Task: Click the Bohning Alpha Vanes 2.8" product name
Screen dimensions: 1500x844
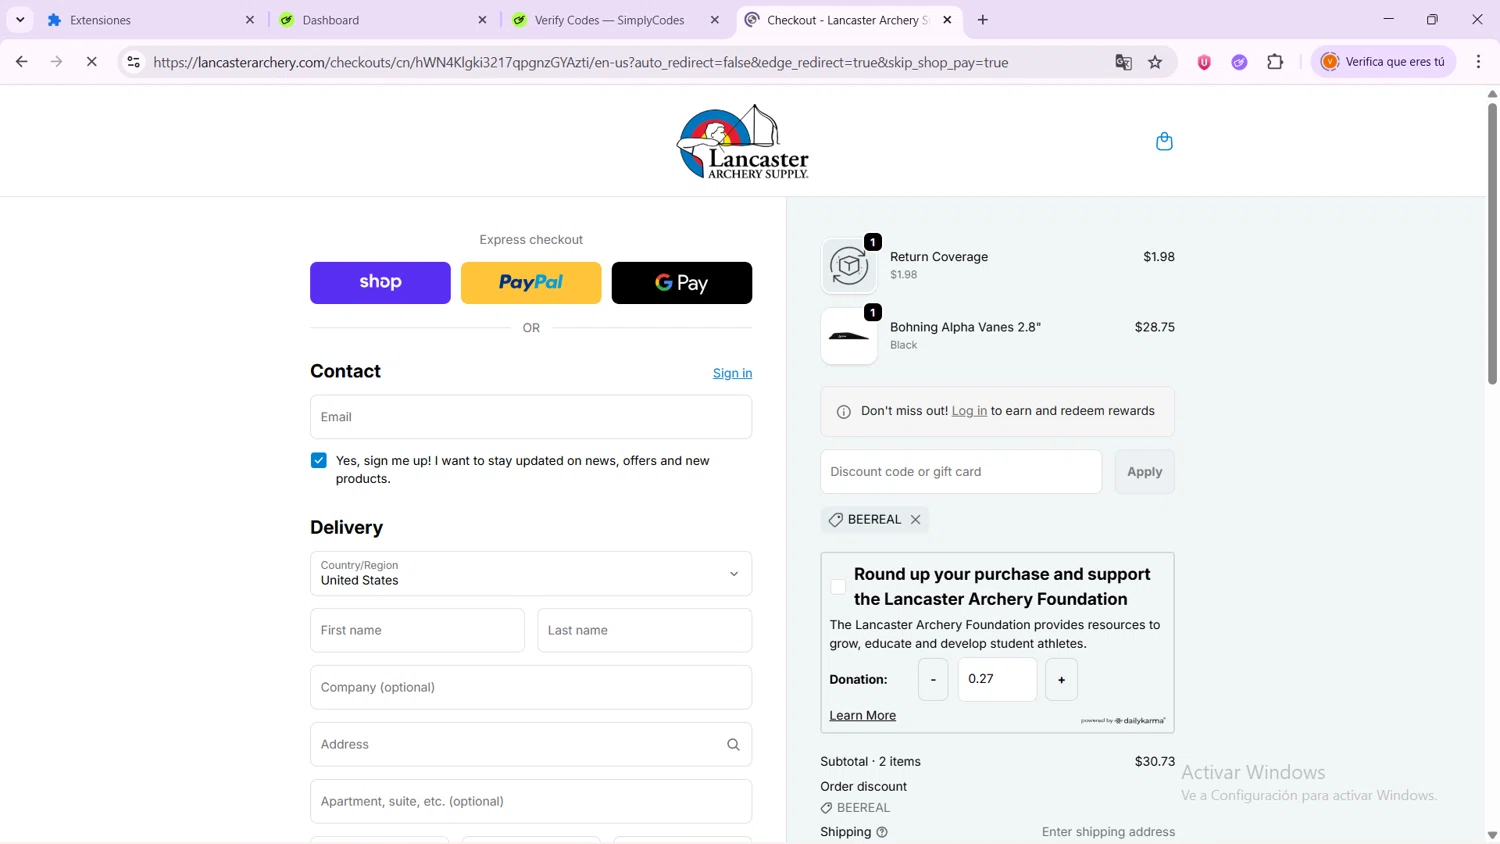Action: (965, 327)
